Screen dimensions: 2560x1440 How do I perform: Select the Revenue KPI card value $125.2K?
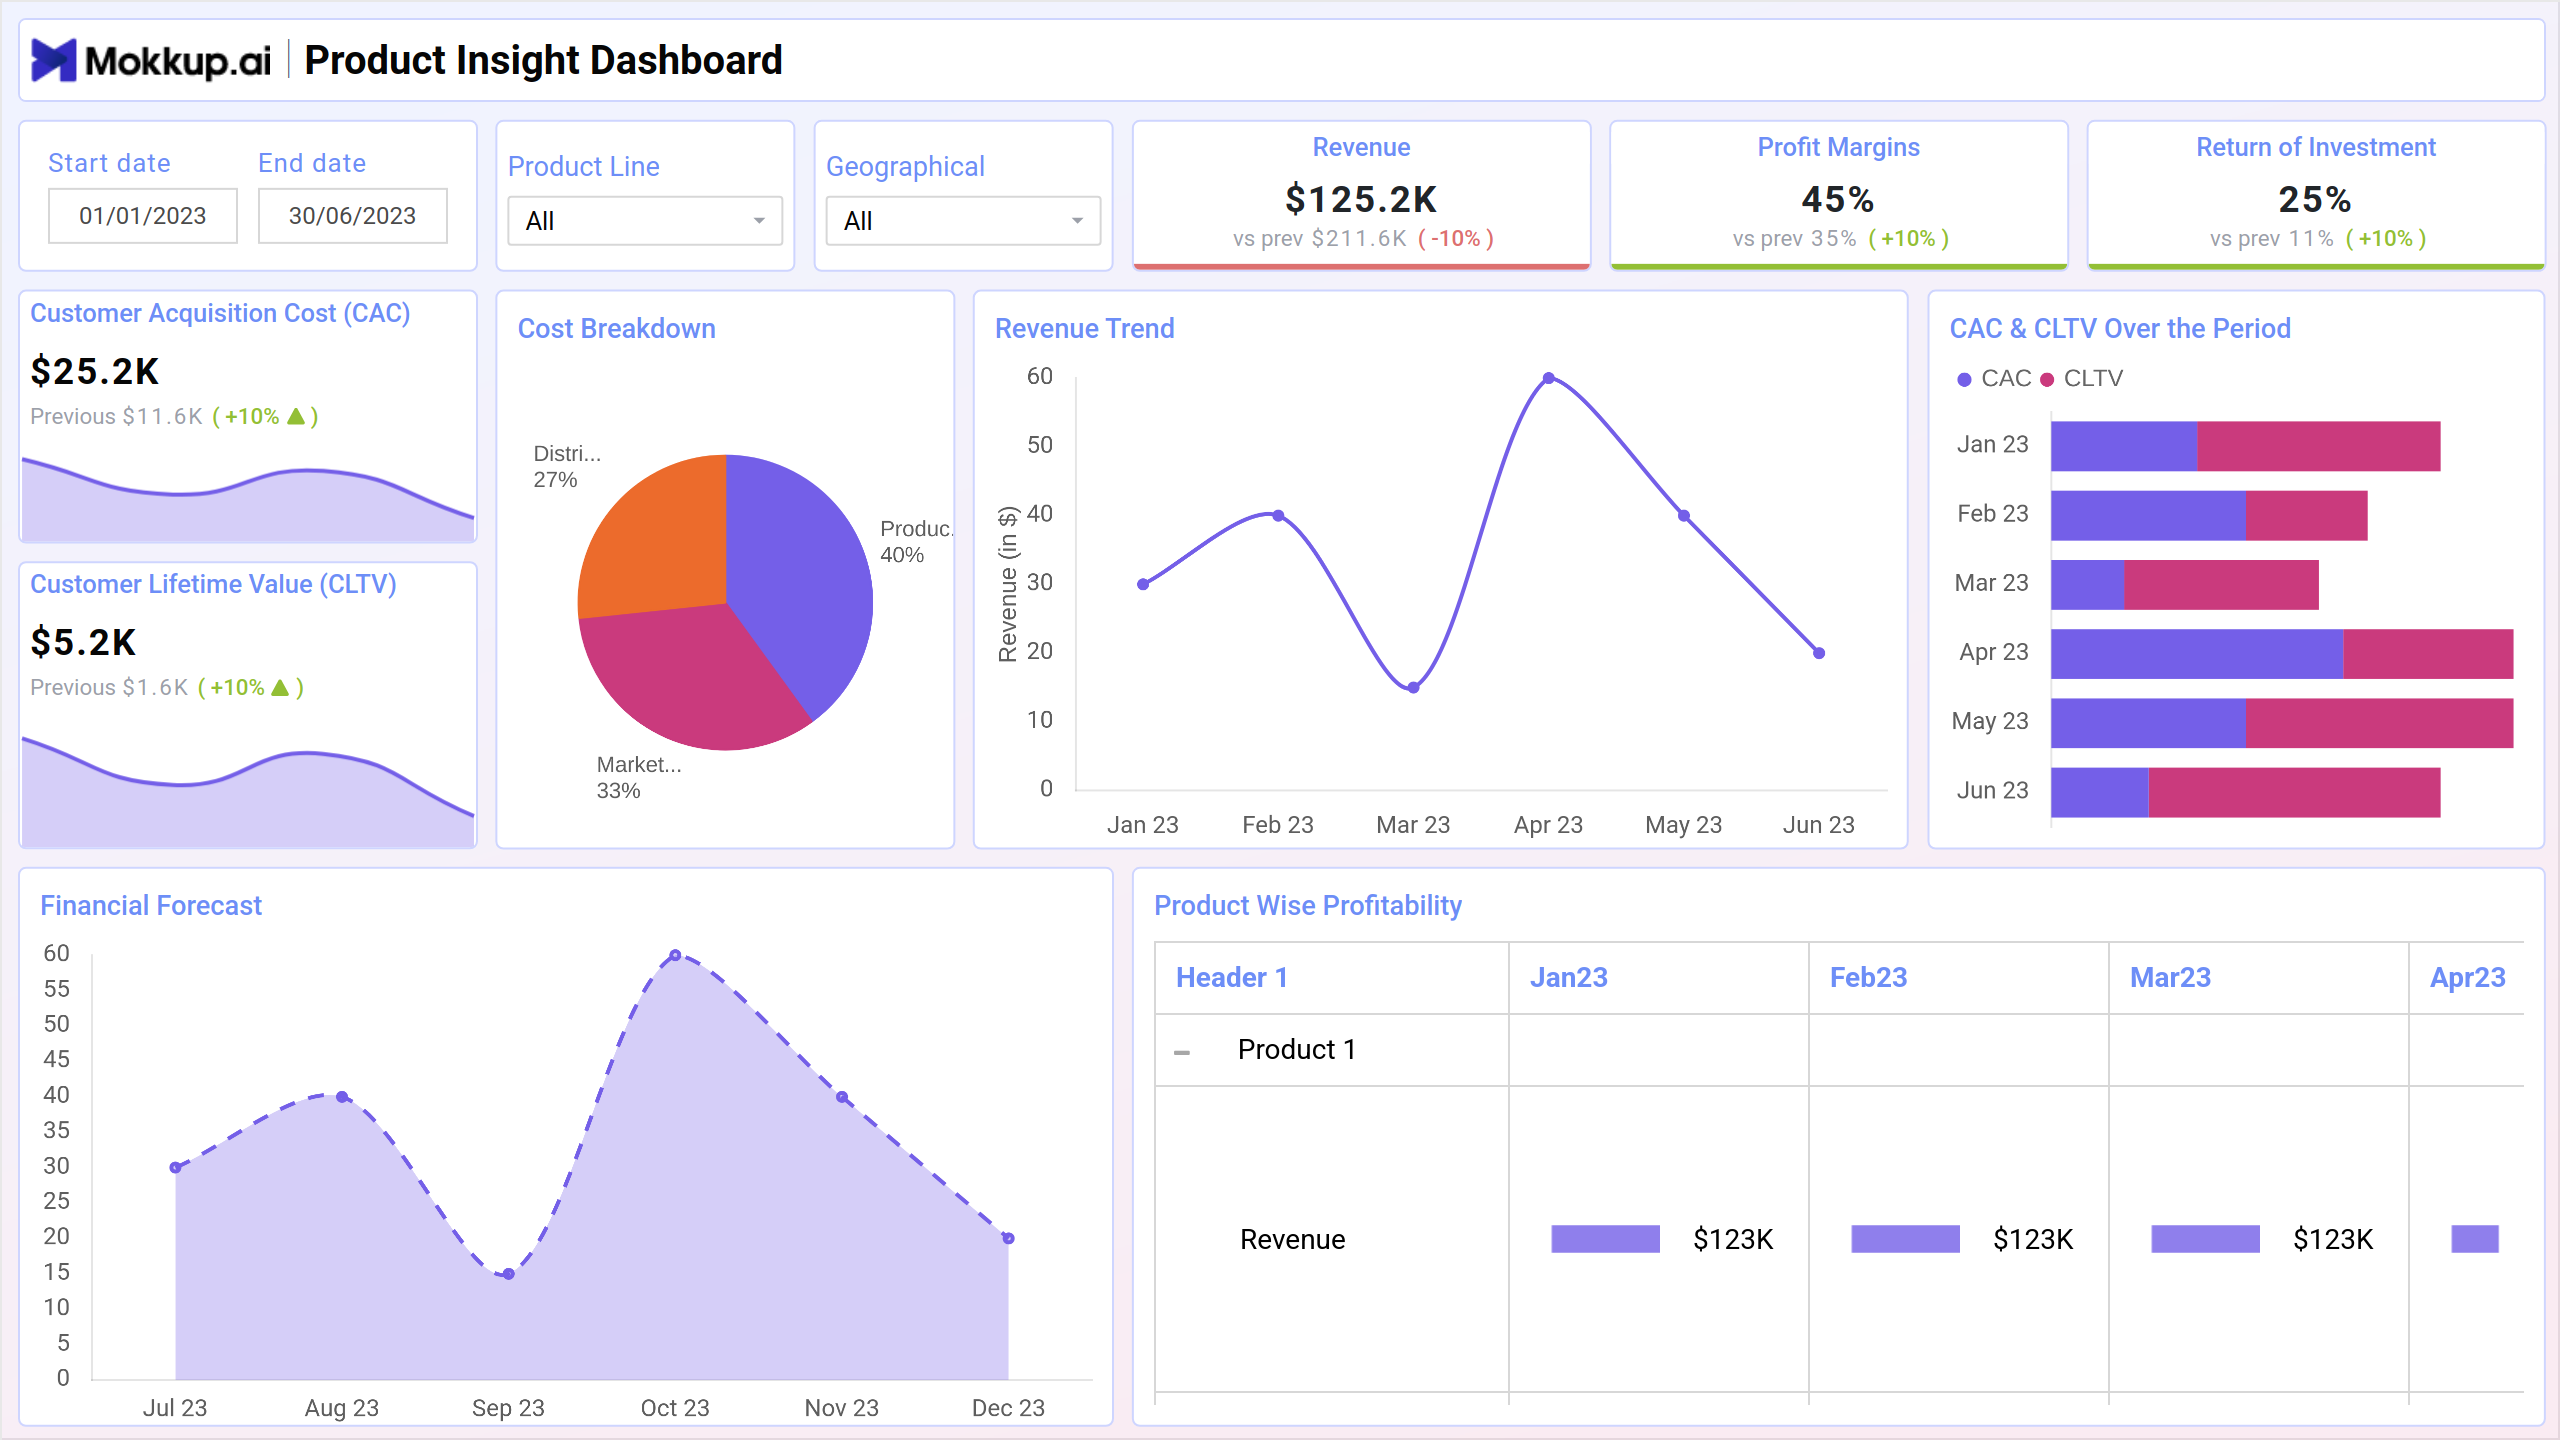point(1361,200)
